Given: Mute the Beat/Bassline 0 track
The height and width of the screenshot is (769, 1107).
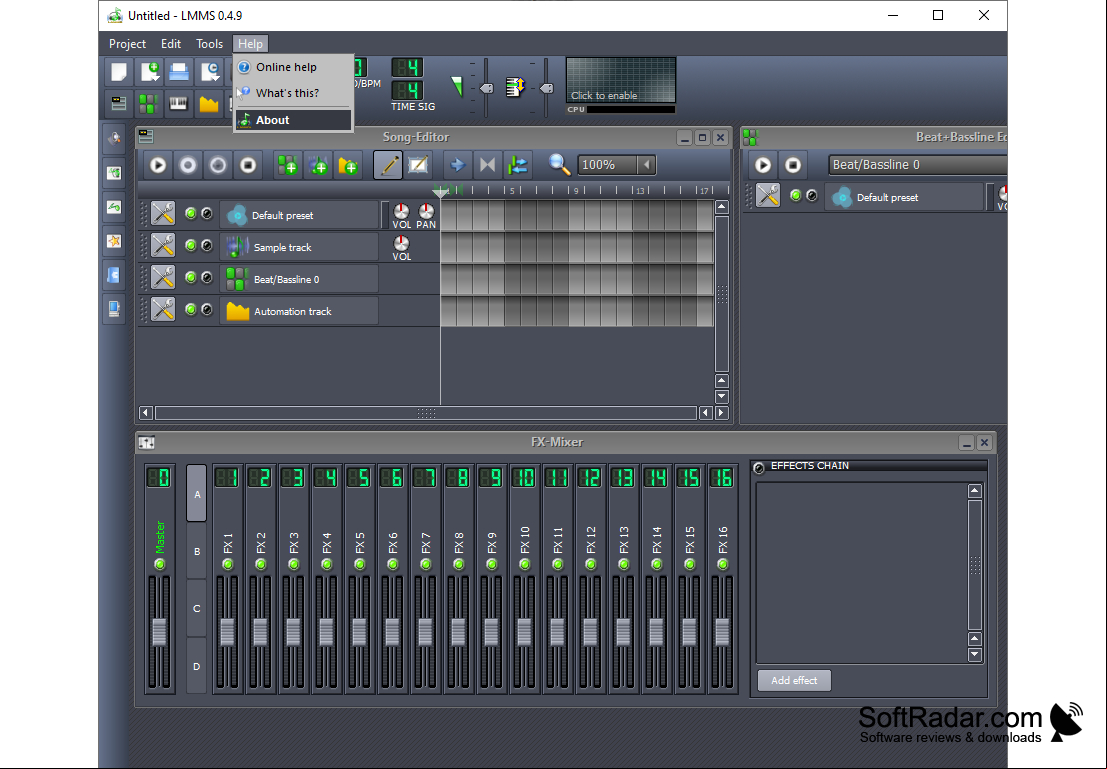Looking at the screenshot, I should point(191,278).
